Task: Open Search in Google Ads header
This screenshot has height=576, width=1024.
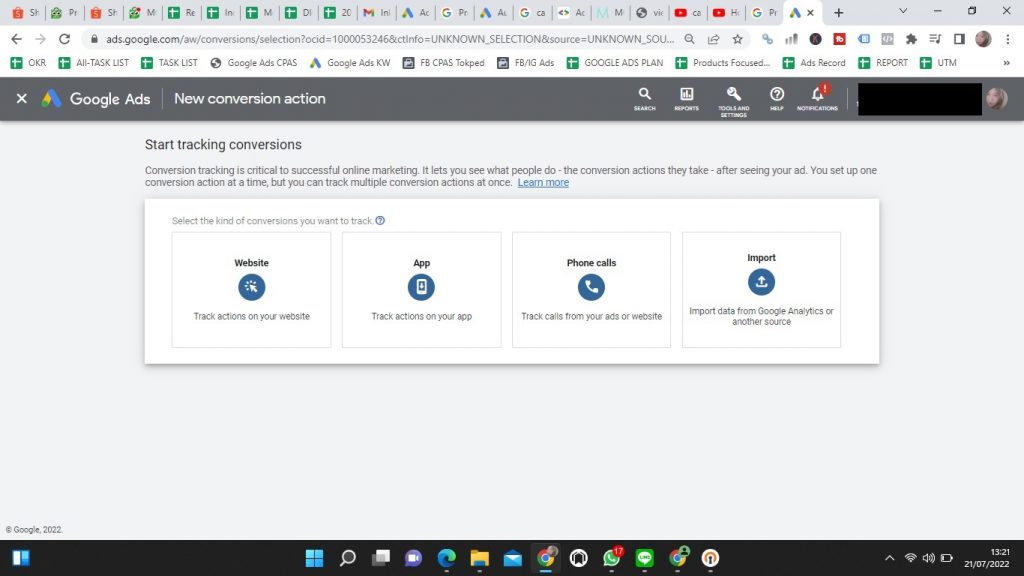Action: tap(645, 98)
